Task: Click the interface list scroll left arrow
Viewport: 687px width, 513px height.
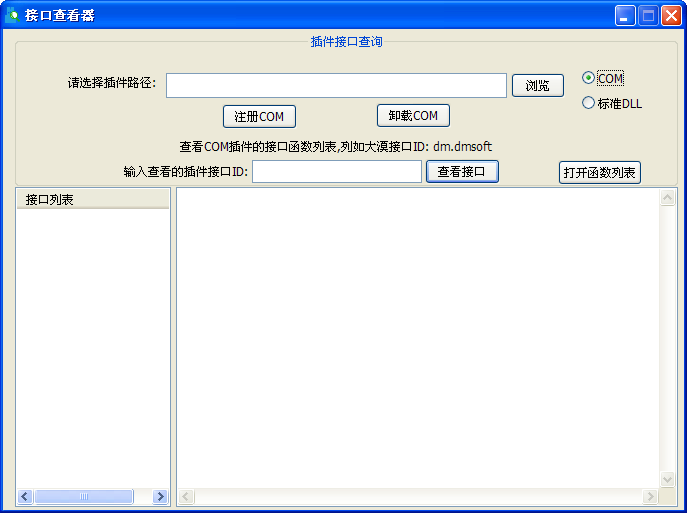Action: 25,497
